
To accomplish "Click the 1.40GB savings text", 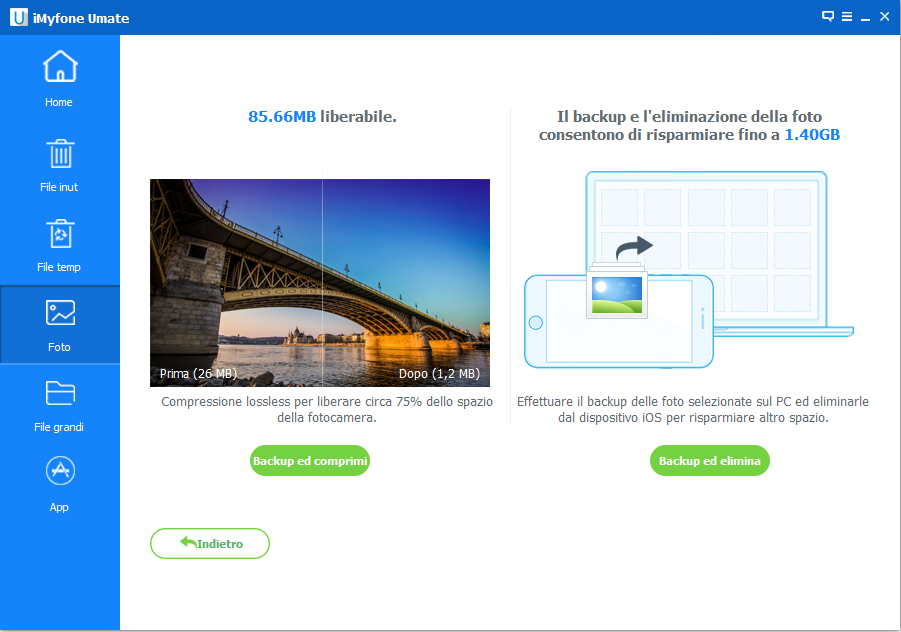I will click(811, 134).
